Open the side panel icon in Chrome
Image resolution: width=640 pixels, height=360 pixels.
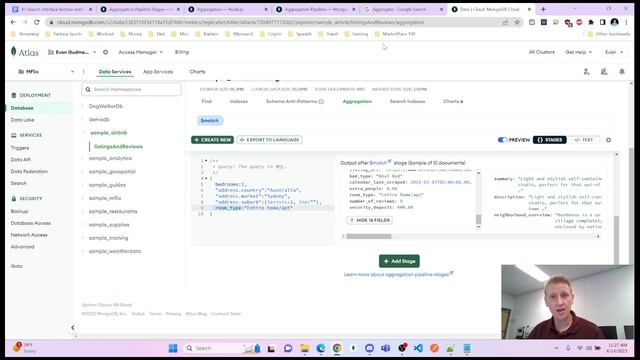[x=602, y=22]
